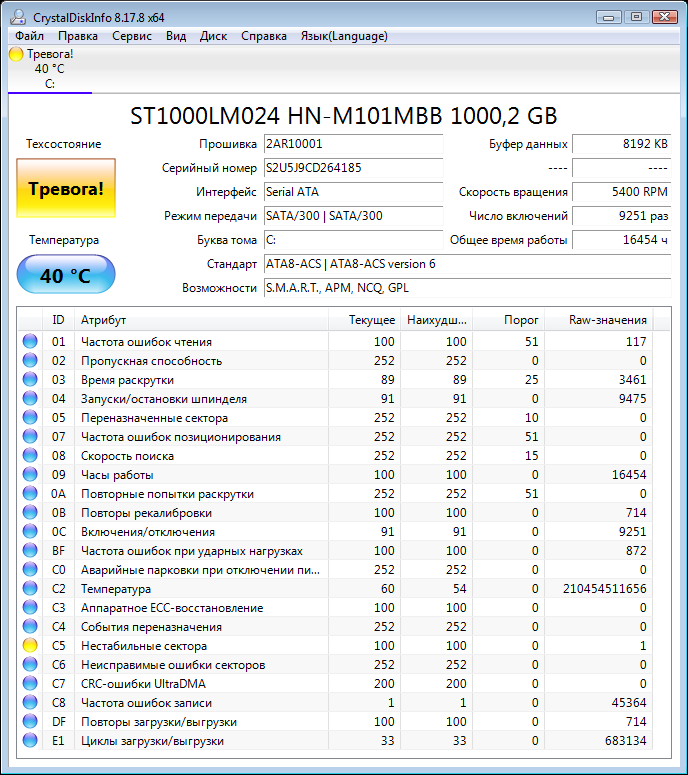Select raw value 872 in row BF
The width and height of the screenshot is (688, 775).
tap(636, 551)
